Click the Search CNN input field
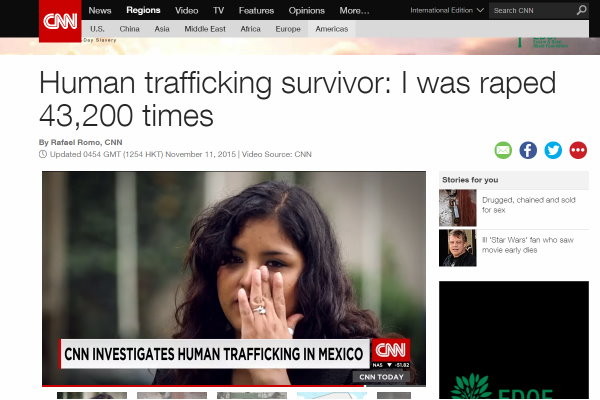 pyautogui.click(x=532, y=10)
